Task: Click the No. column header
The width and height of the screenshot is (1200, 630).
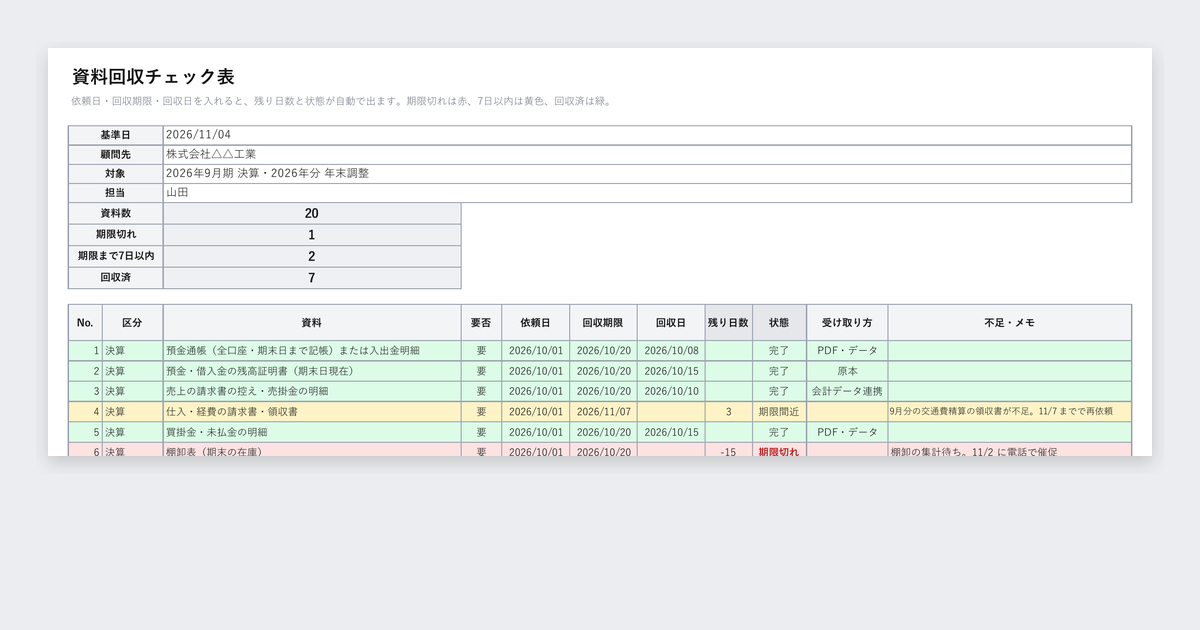Action: (x=85, y=323)
